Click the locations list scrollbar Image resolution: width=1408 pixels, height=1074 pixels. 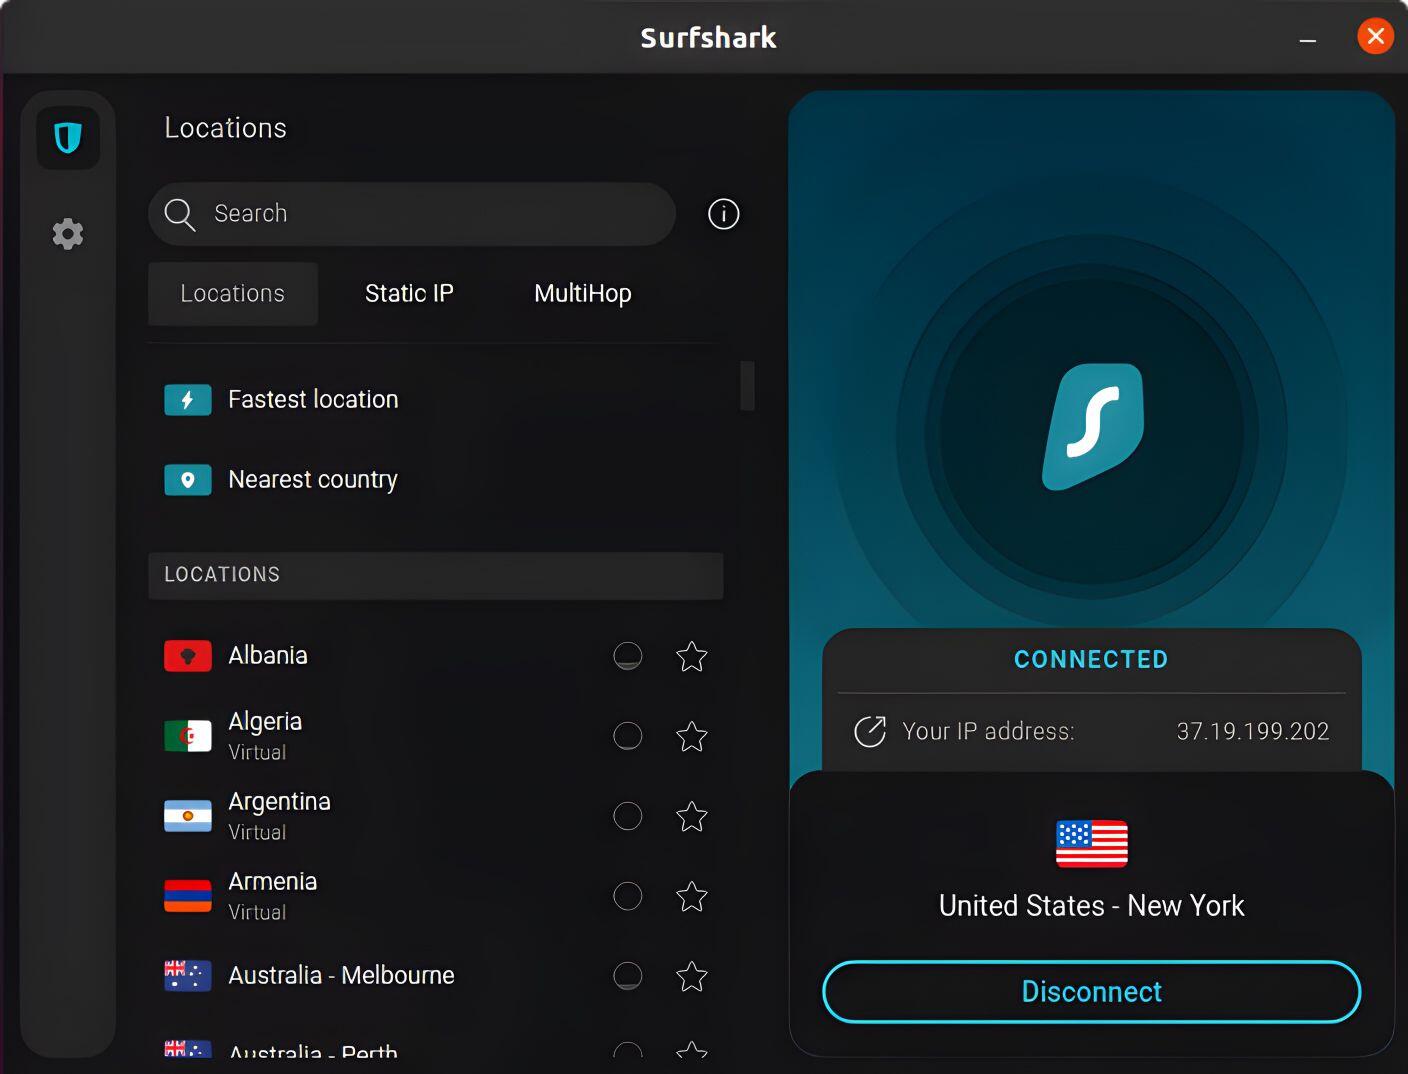(747, 386)
